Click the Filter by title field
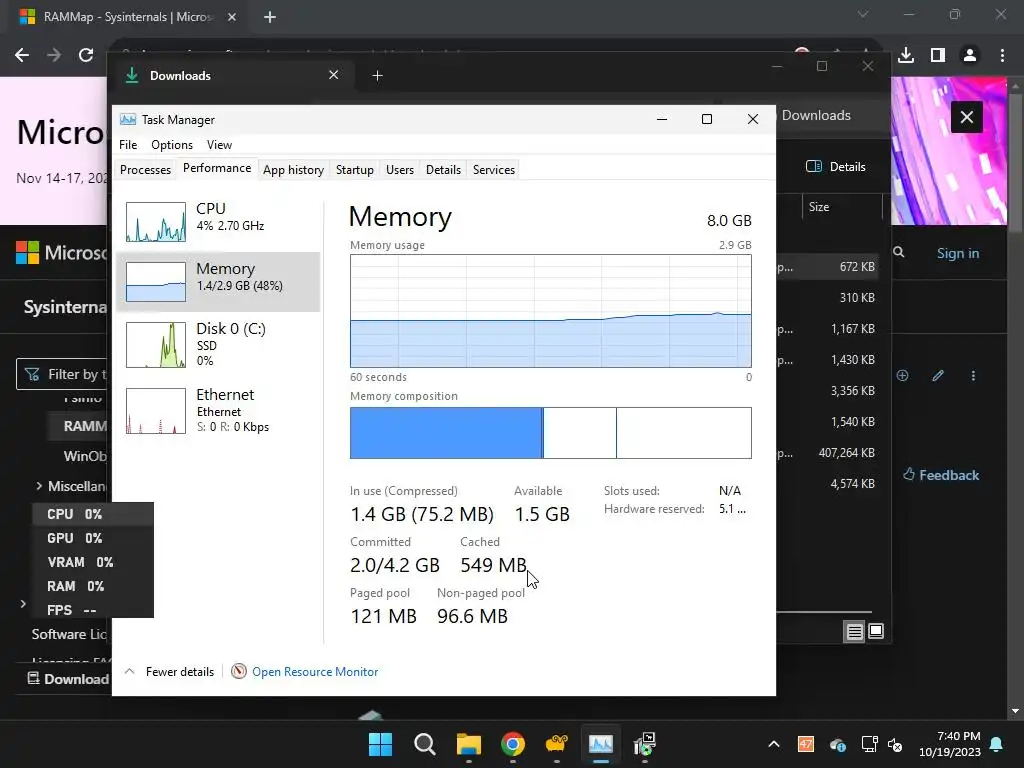Screen dimensions: 1024x768 point(62,374)
